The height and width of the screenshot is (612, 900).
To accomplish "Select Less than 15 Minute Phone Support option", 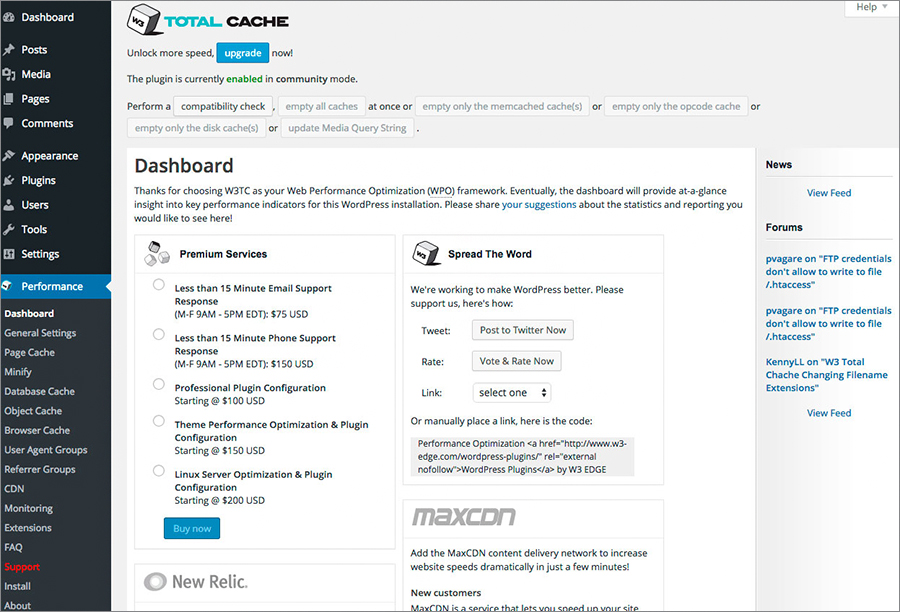I will coord(158,334).
